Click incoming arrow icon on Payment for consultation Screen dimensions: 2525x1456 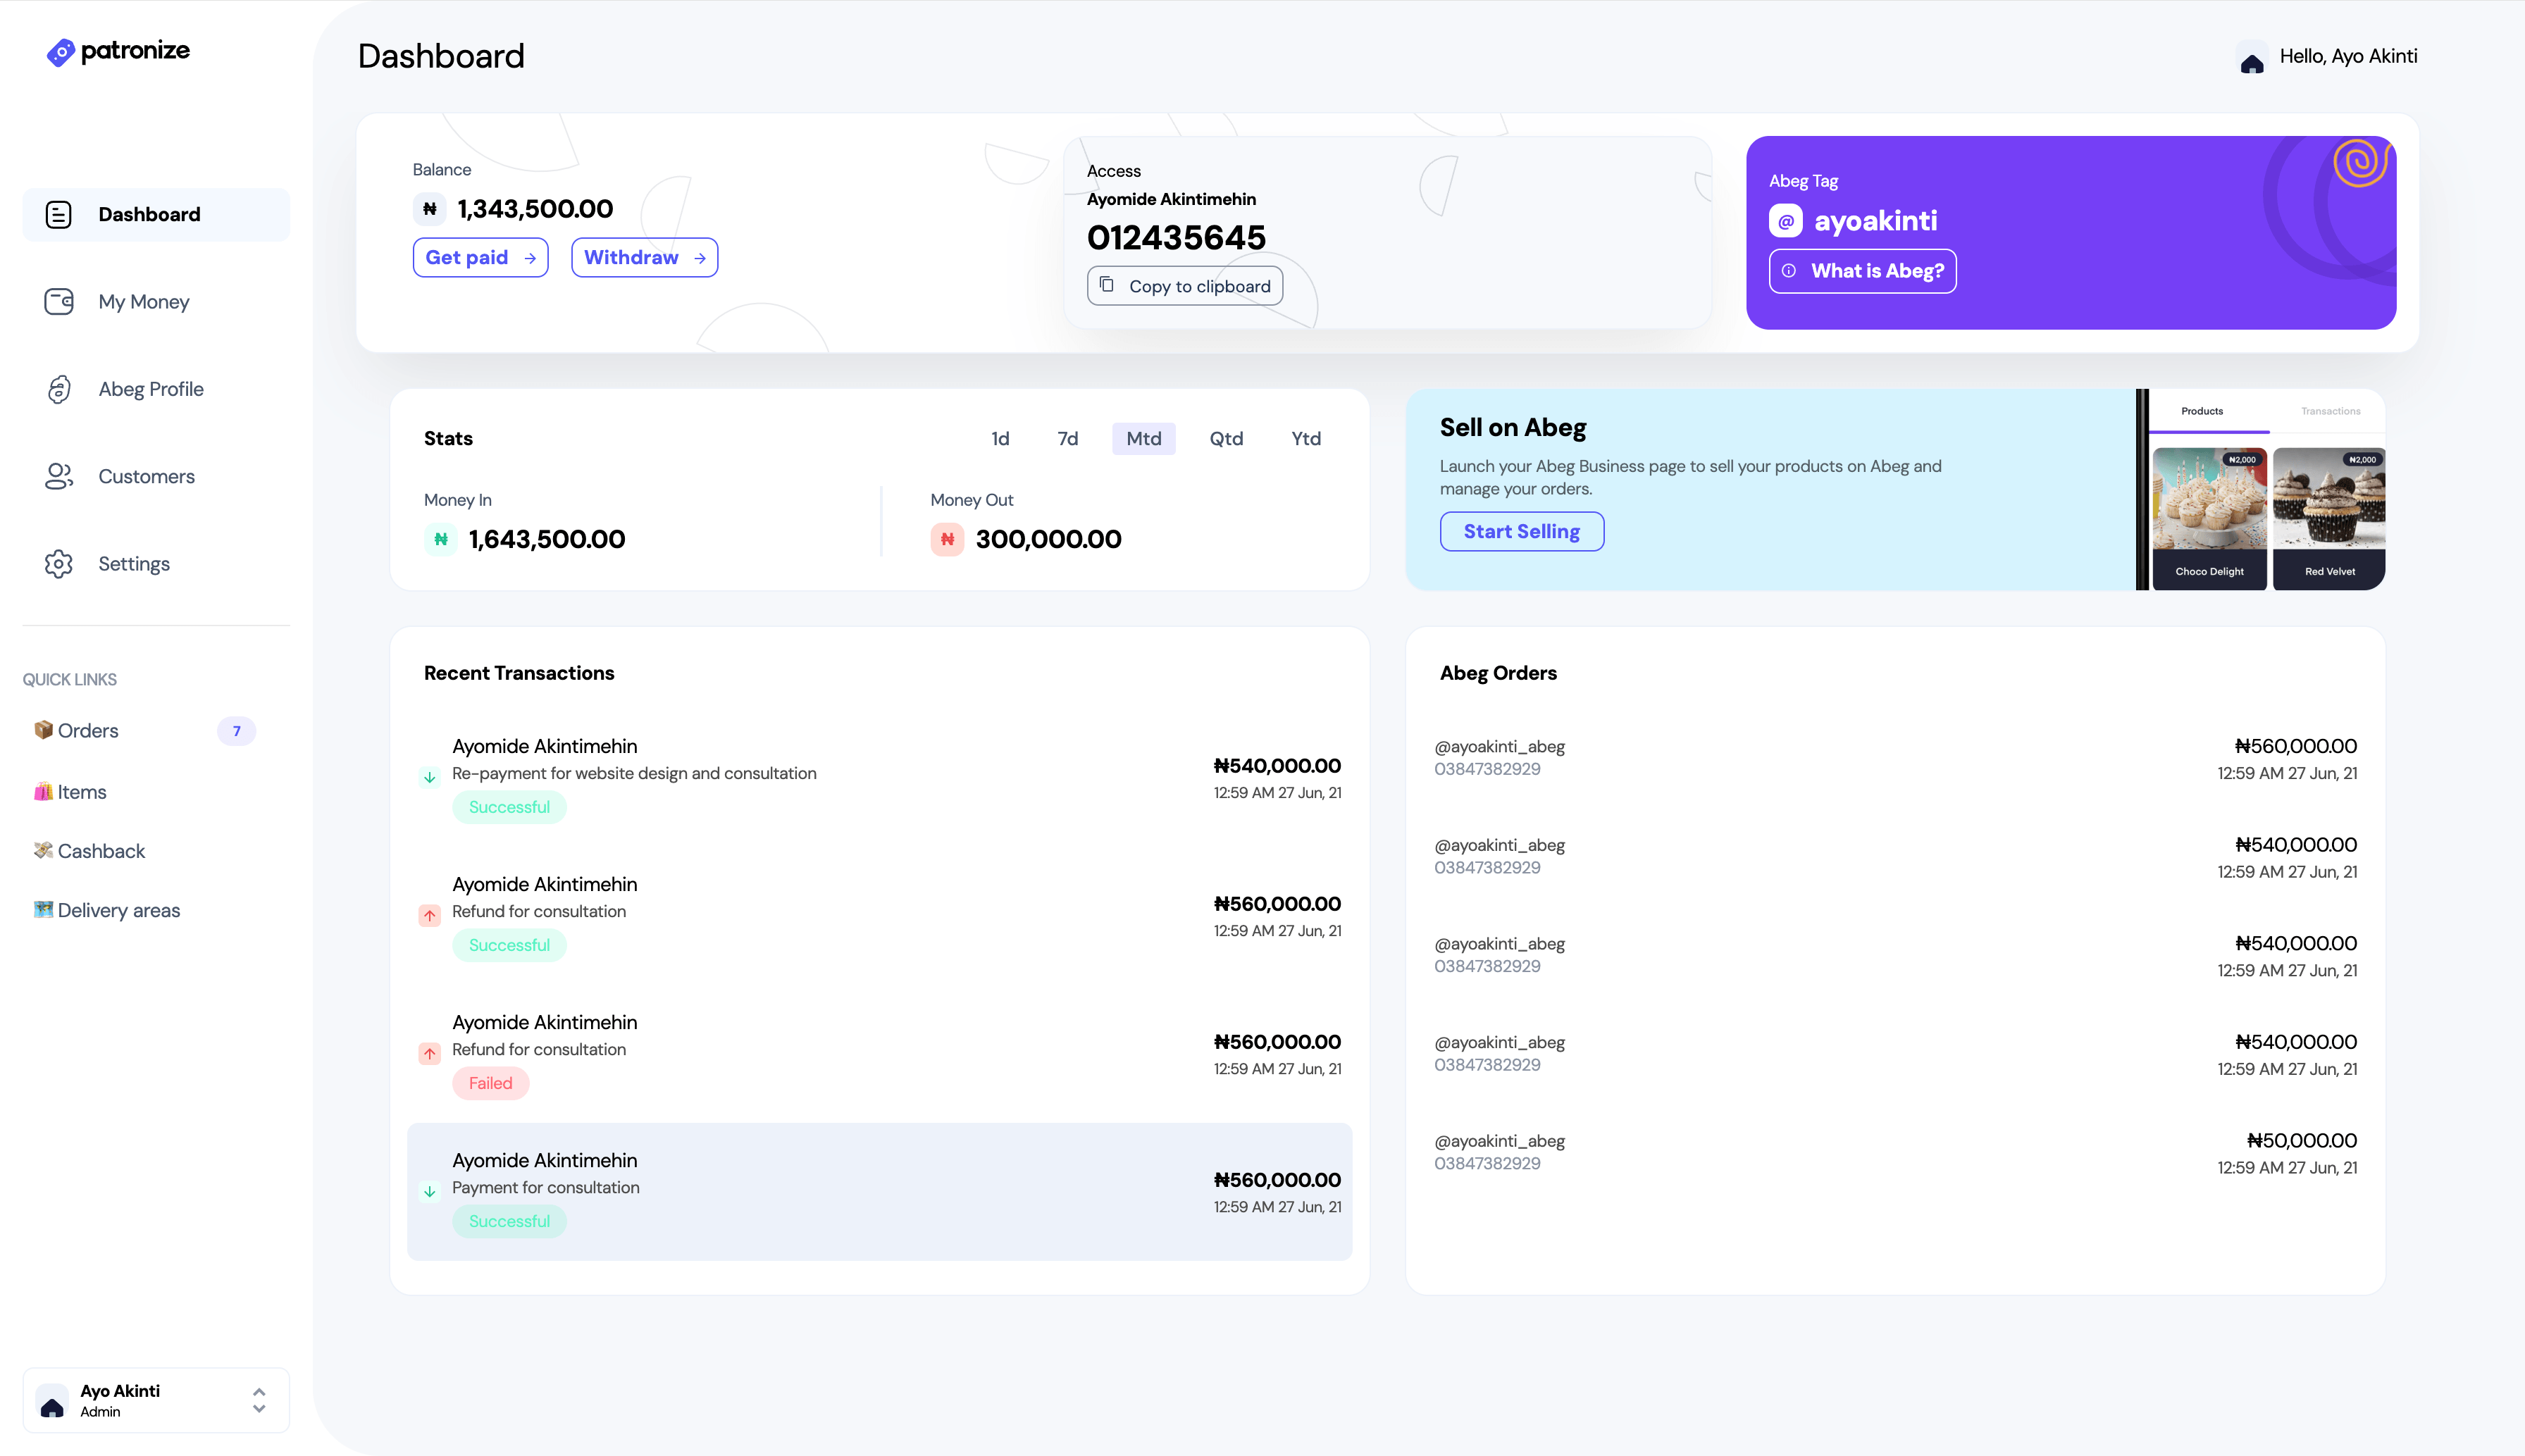tap(429, 1191)
